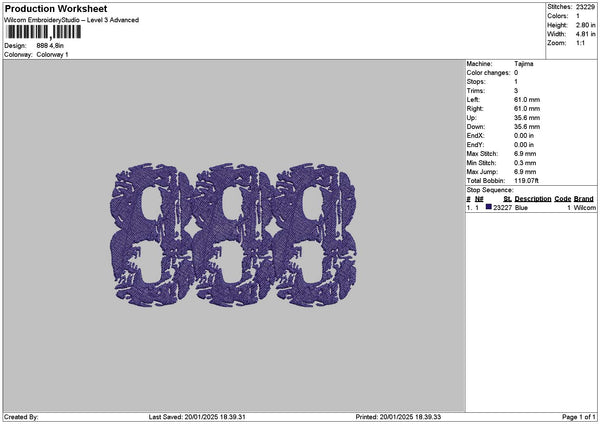Click the Machine value Tajima
This screenshot has height=424, width=600.
tap(523, 63)
